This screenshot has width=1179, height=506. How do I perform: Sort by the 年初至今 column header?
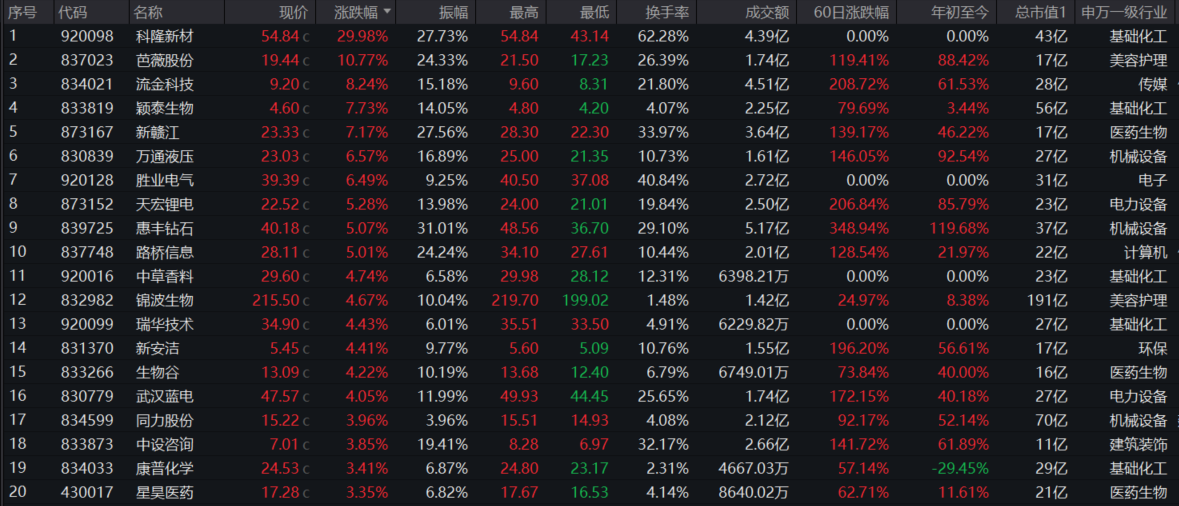coord(960,12)
